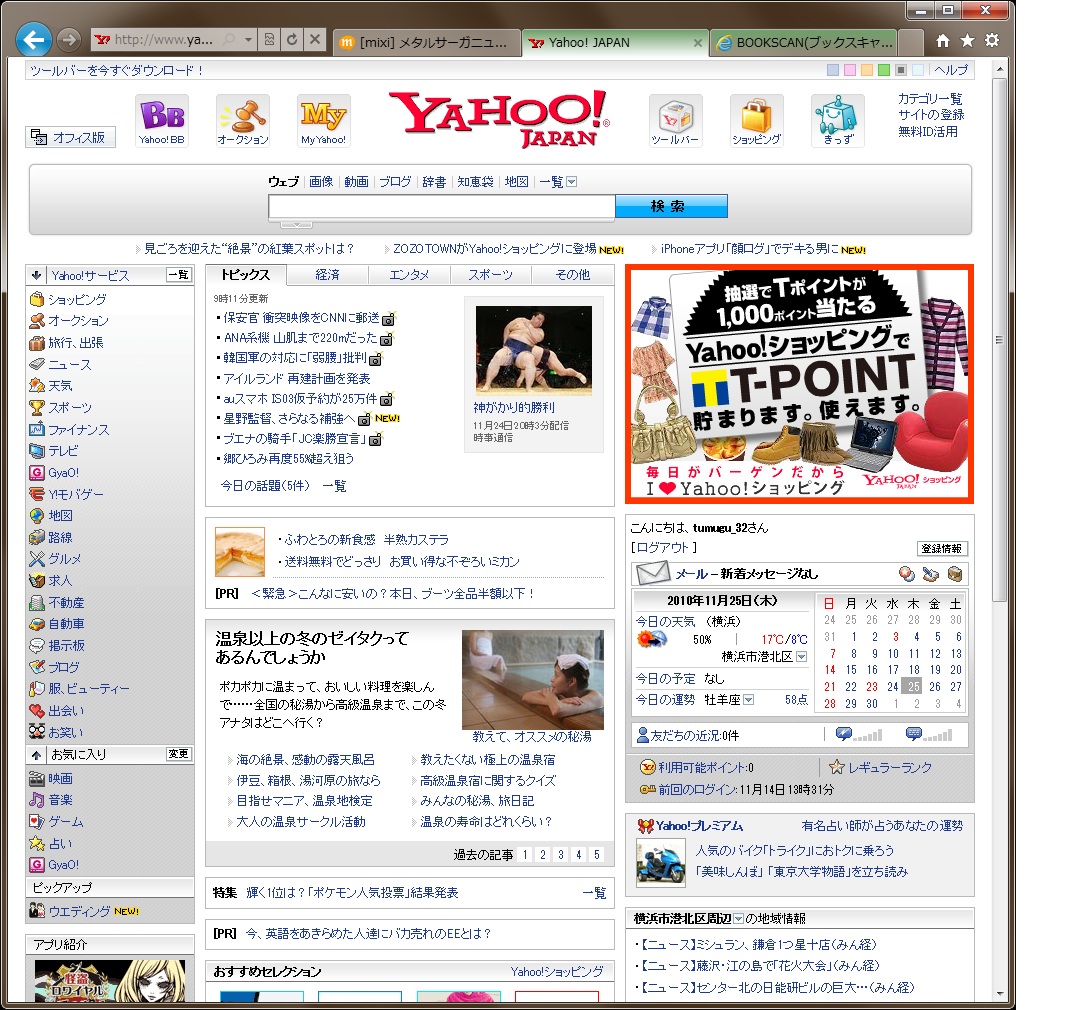Switch to the BOOKSCAN browser tab
The width and height of the screenshot is (1072, 1010).
pos(804,42)
